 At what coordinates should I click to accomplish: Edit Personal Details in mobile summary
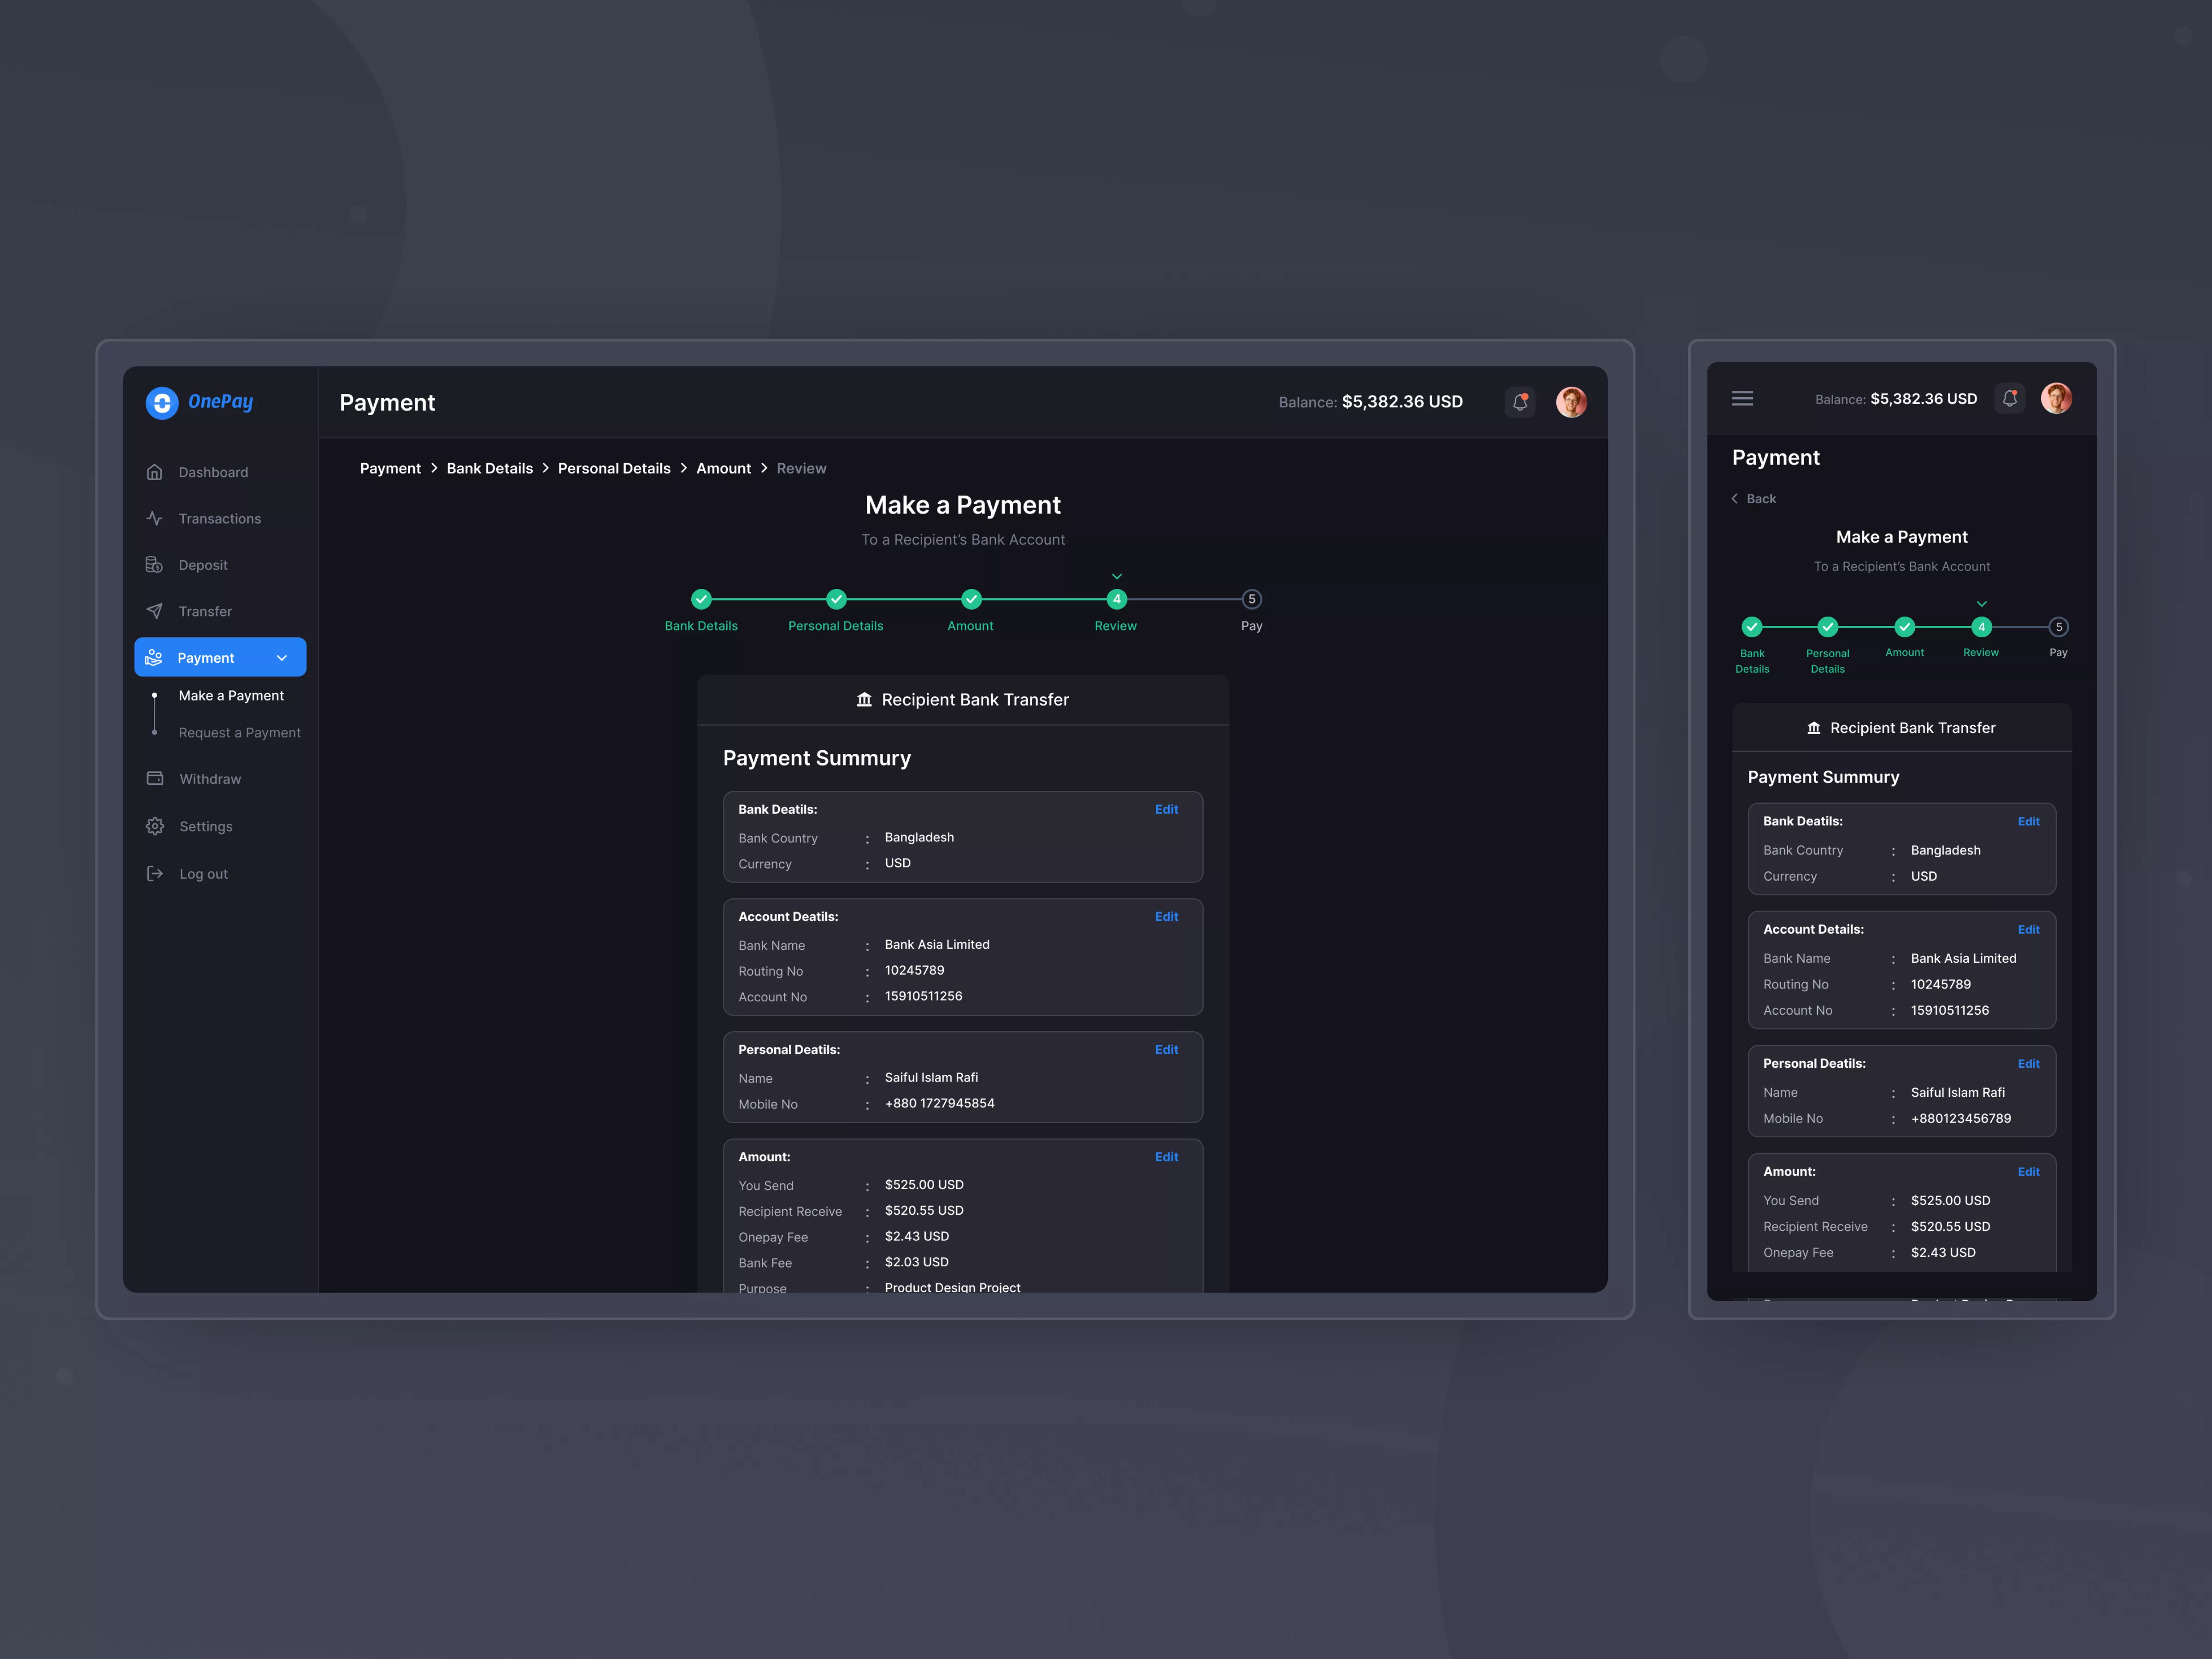coord(2029,1063)
